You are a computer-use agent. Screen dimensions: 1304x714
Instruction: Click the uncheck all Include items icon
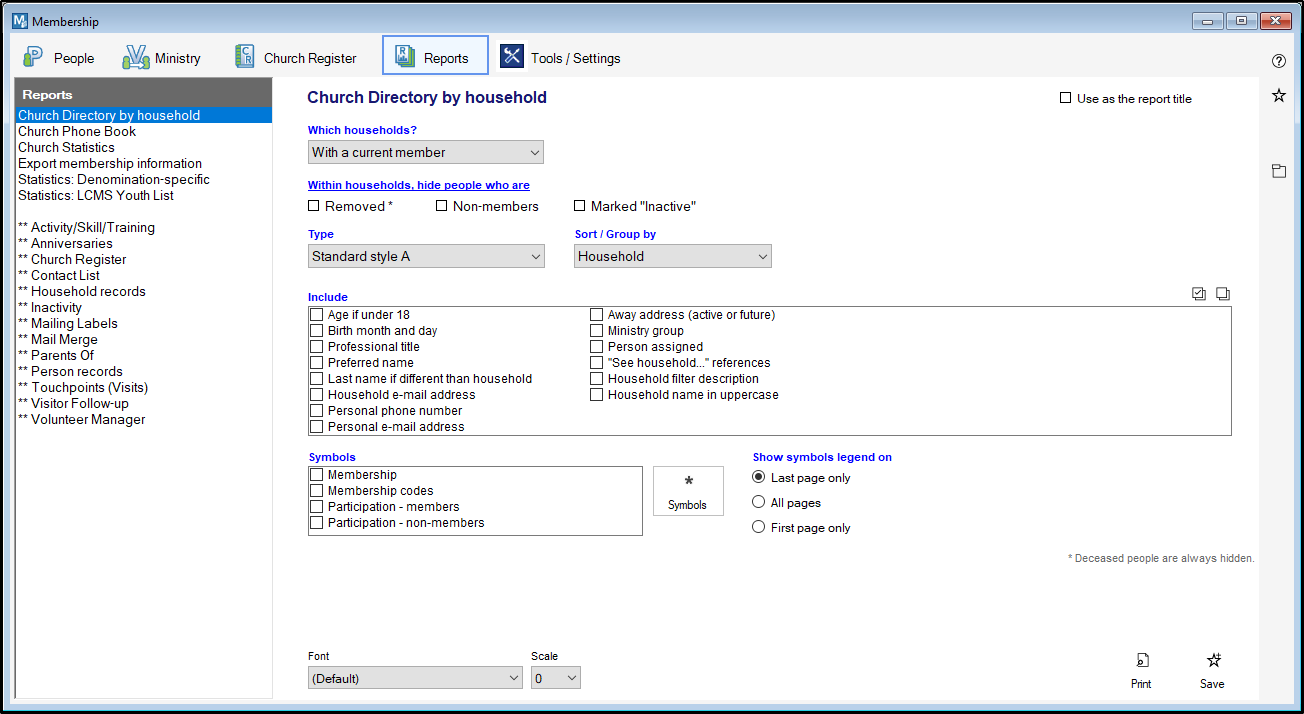(x=1222, y=294)
